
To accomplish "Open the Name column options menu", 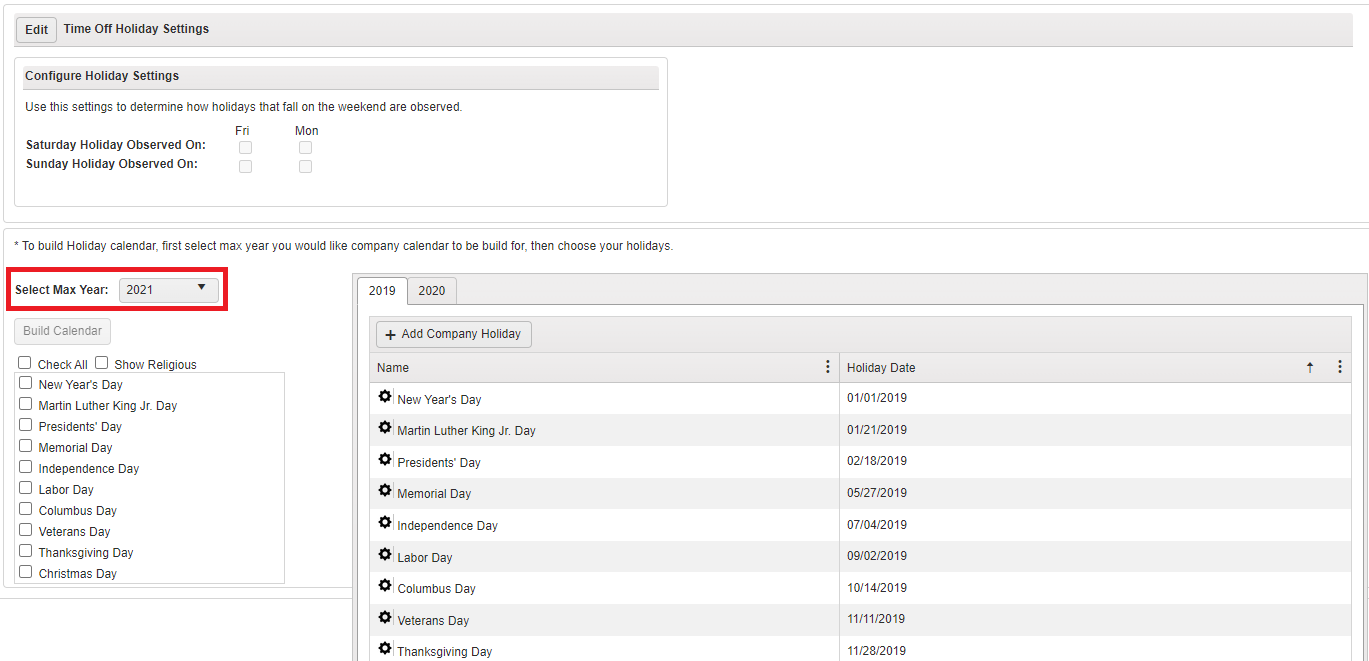I will click(827, 366).
